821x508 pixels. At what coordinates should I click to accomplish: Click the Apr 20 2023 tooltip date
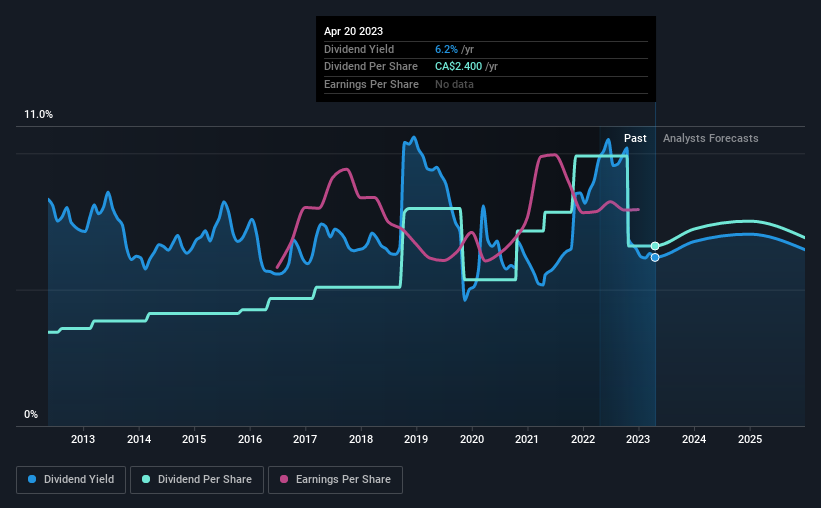(353, 31)
